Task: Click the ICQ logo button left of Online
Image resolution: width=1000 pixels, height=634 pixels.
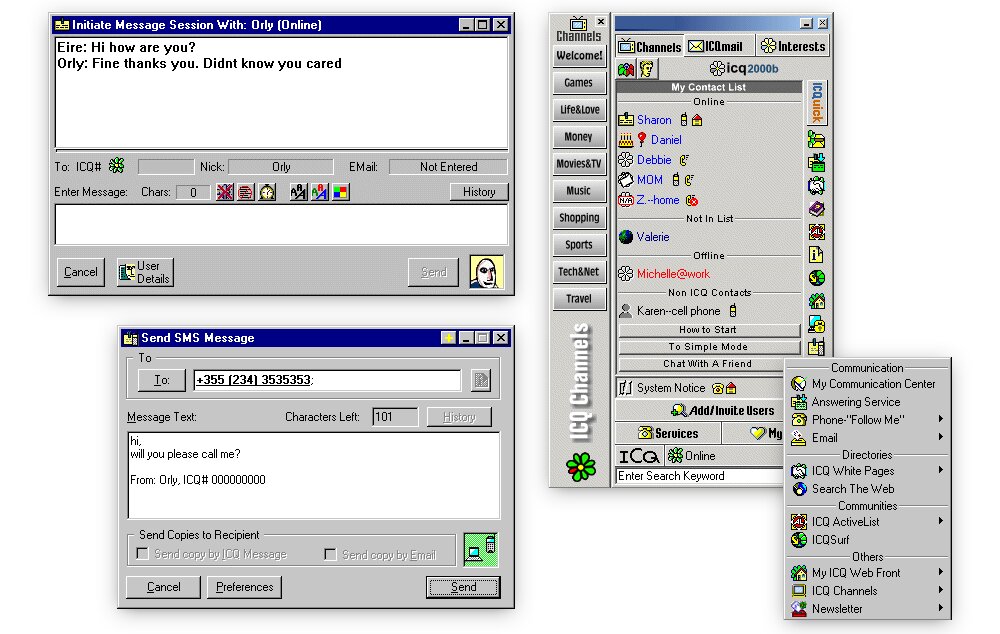Action: 639,455
